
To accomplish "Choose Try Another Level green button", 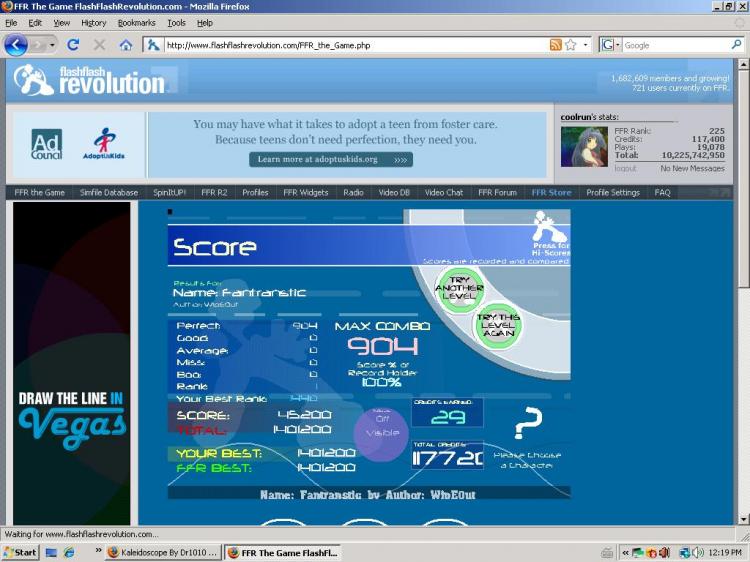I will pyautogui.click(x=459, y=288).
